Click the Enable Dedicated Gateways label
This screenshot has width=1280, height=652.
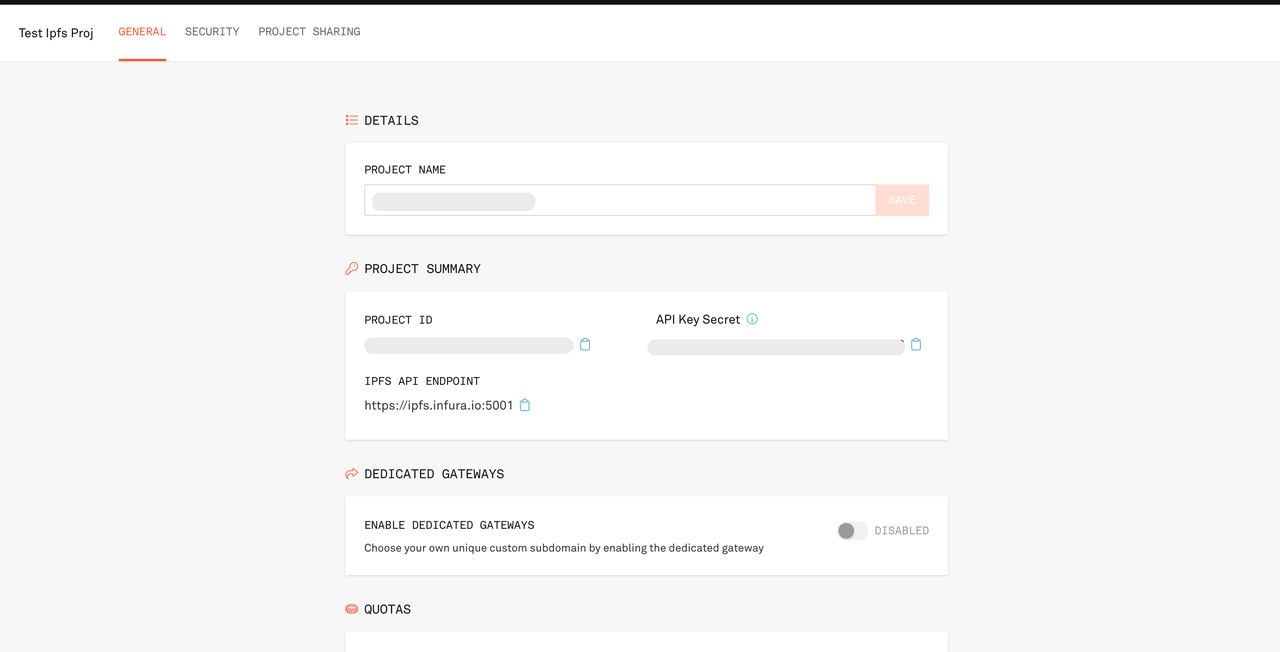pyautogui.click(x=449, y=525)
